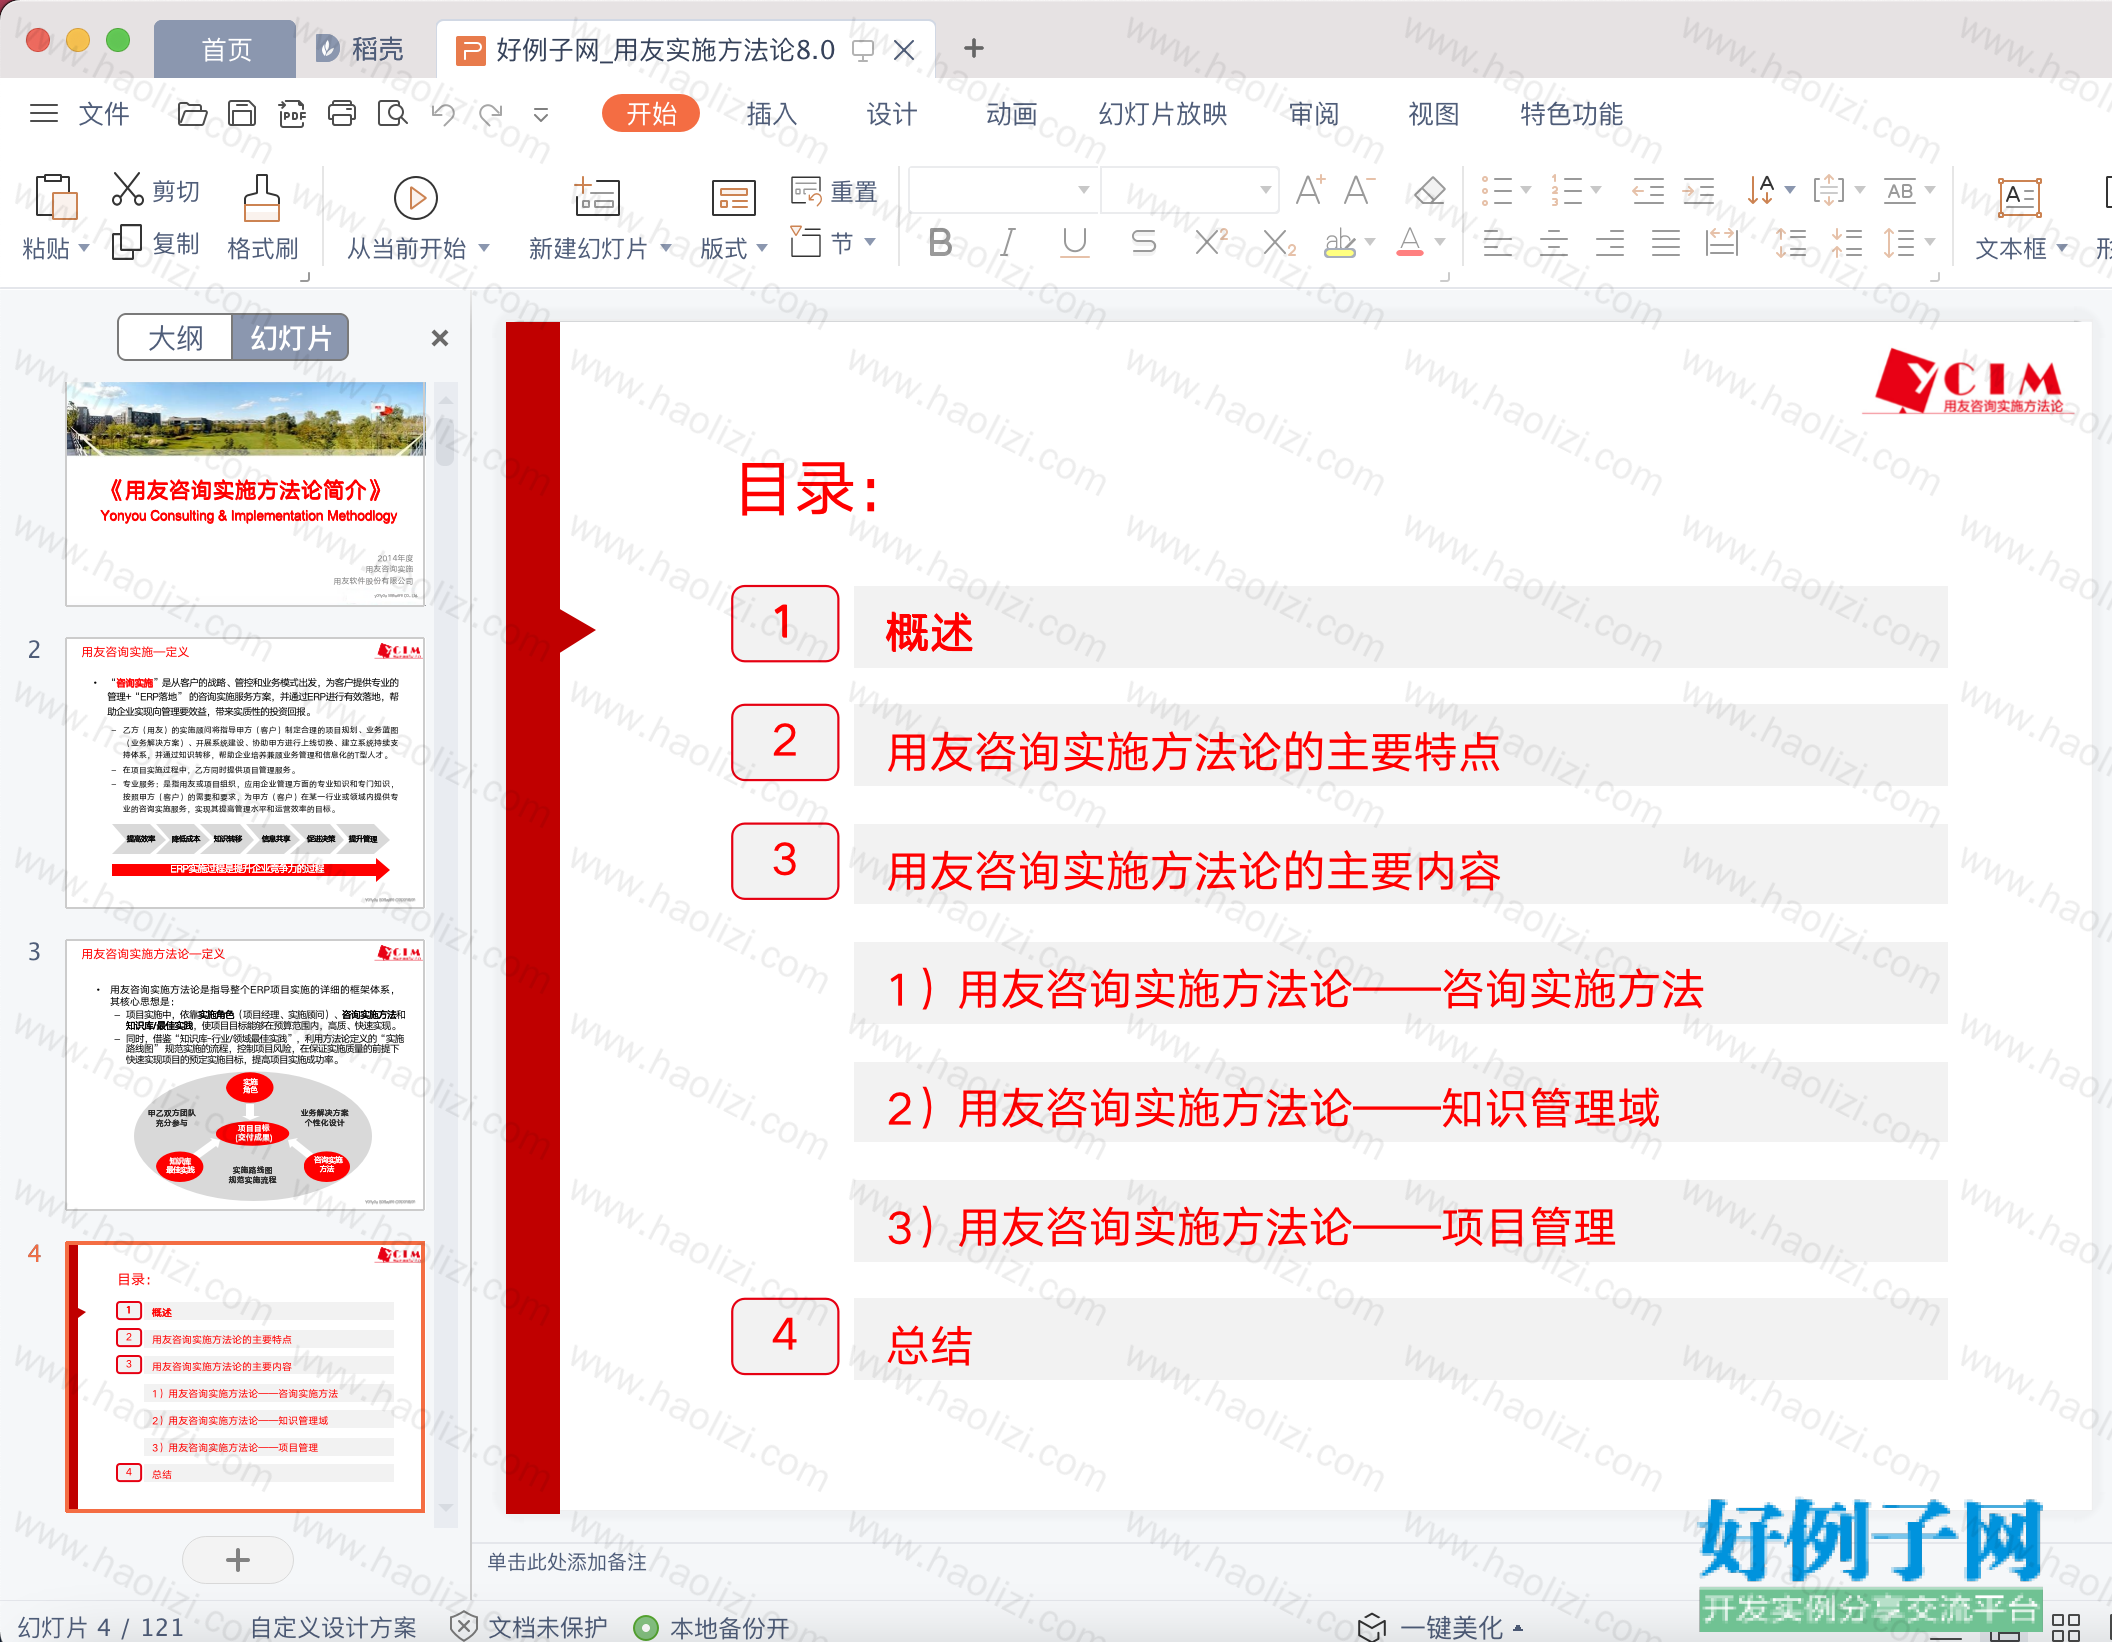
Task: Click the add slide plus button below thumbnails
Action: (238, 1560)
